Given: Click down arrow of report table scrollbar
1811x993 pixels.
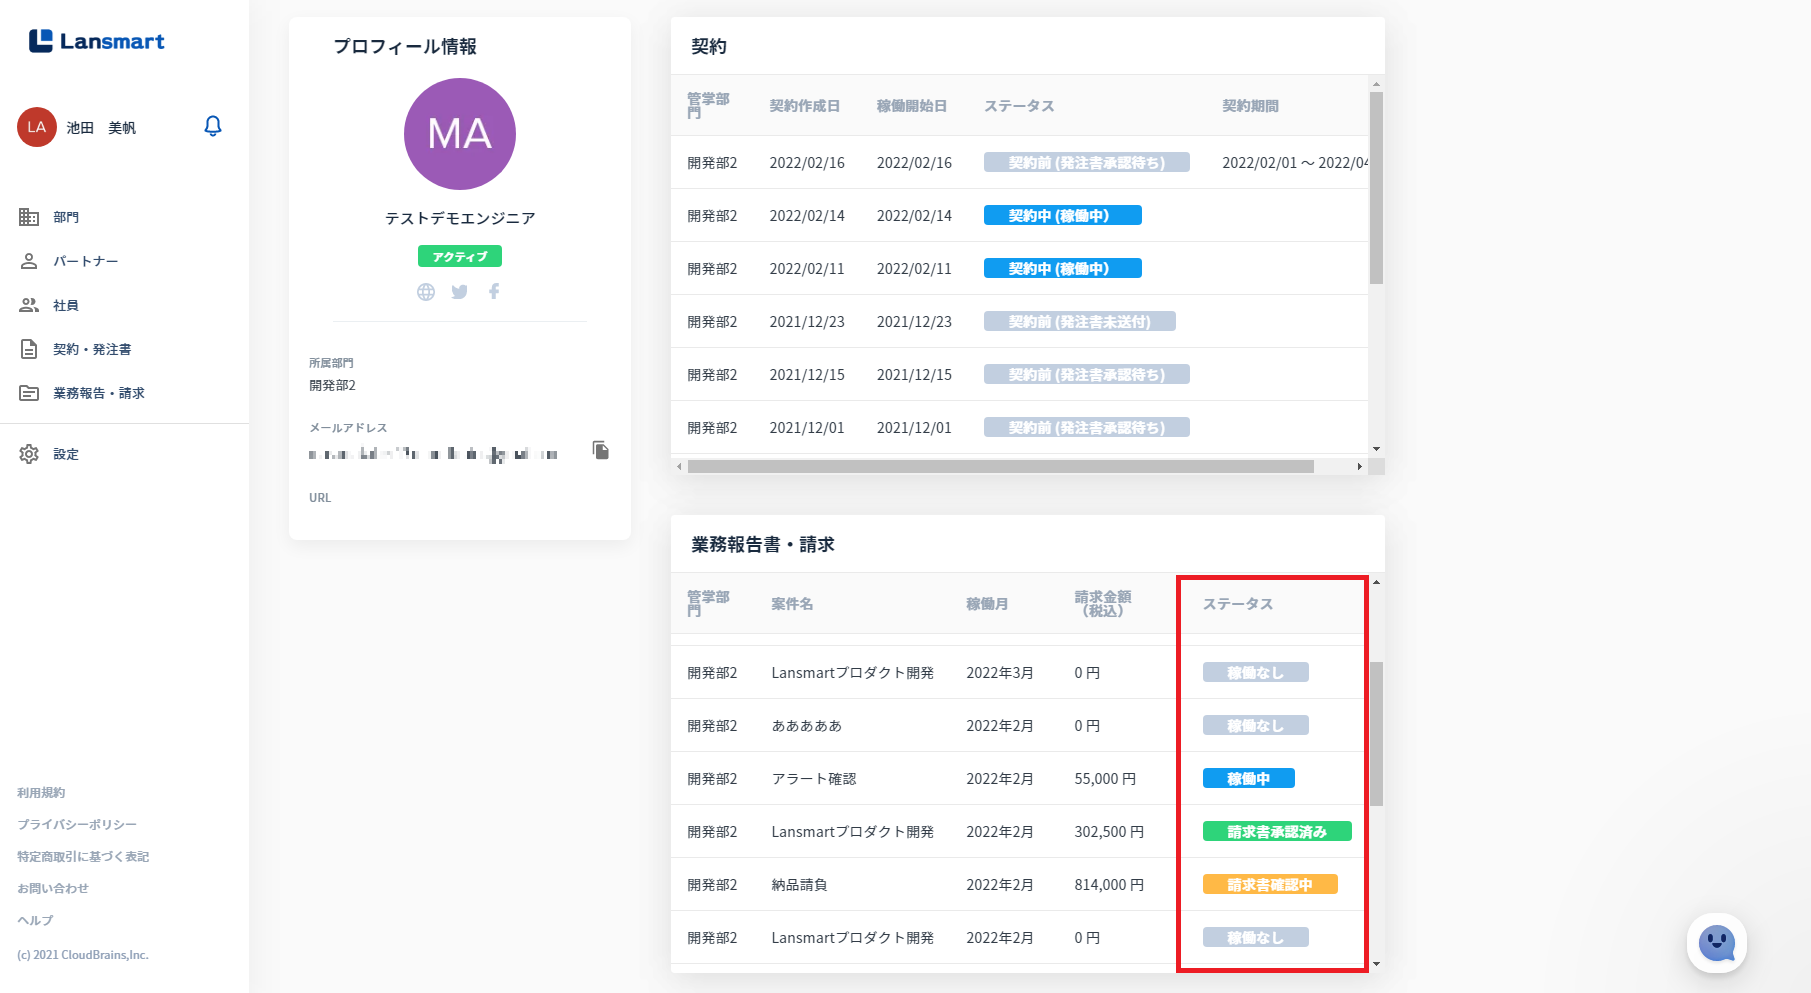Looking at the screenshot, I should (1377, 964).
